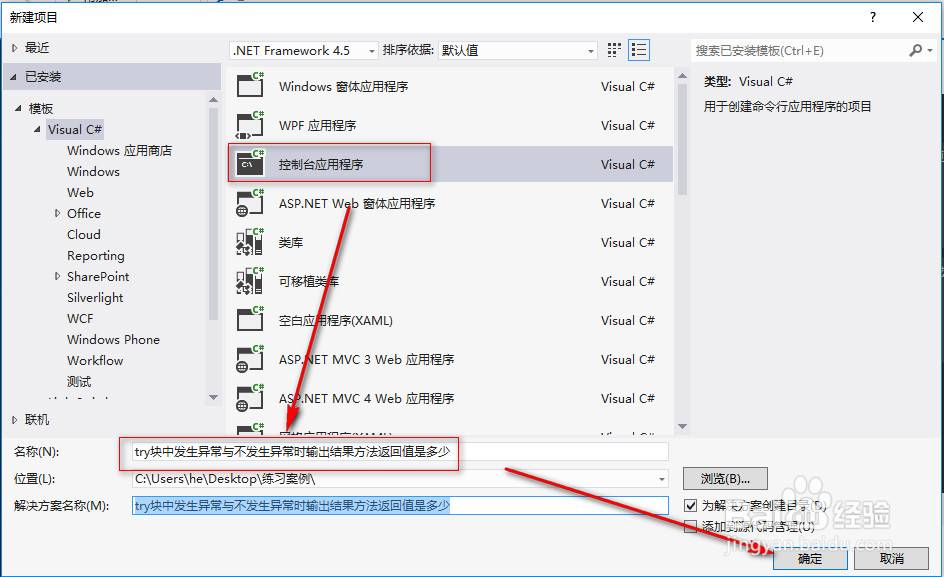
Task: Expand the Office tree node
Action: [57, 213]
